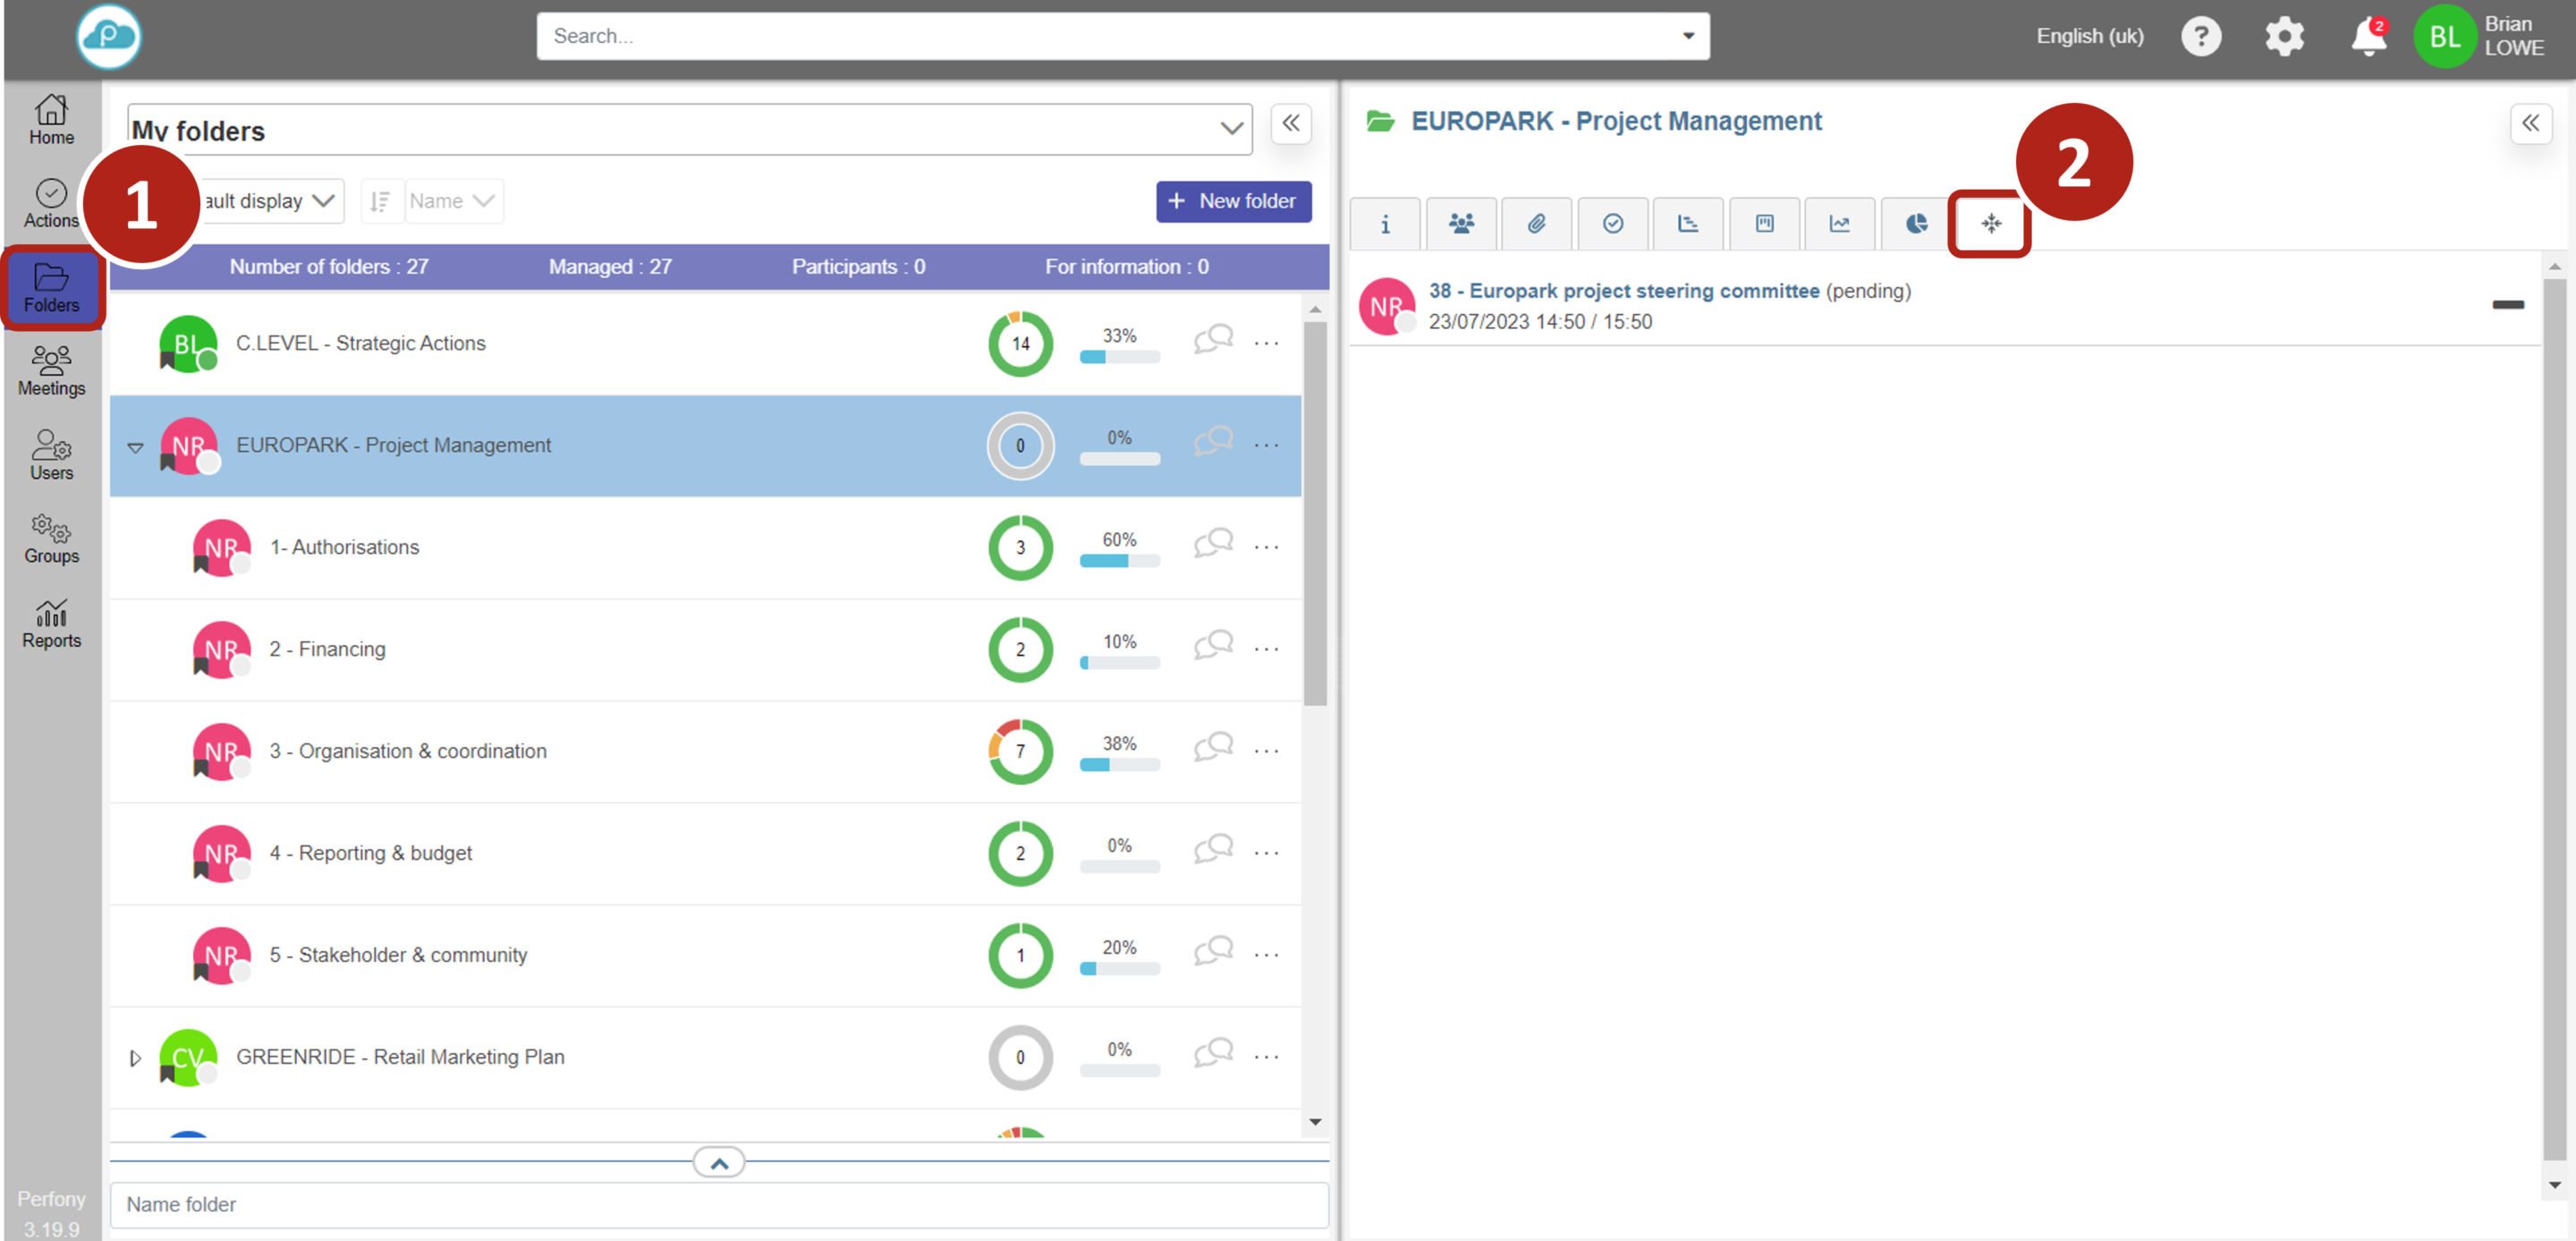Open the pie chart tab icon

coord(1915,223)
